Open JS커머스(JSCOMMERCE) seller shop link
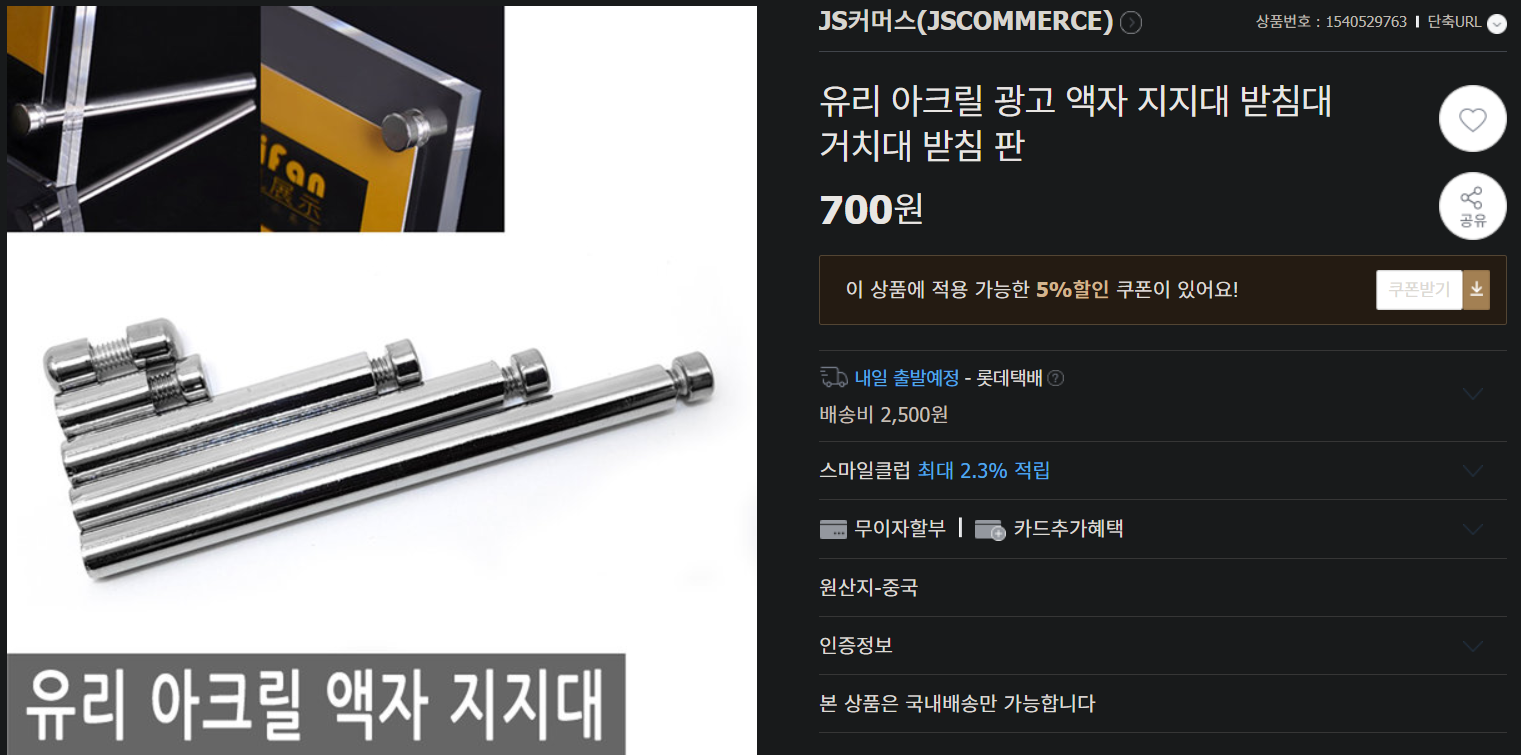 (x=966, y=22)
